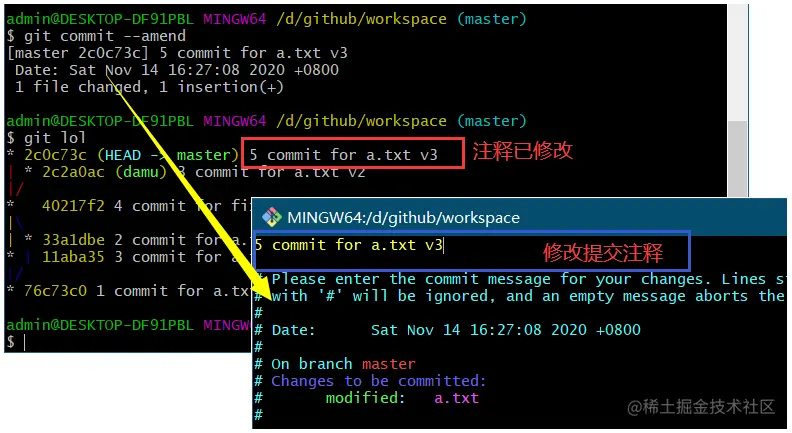Click the commit hash 2c2a0ac in the log
The width and height of the screenshot is (792, 433).
click(x=73, y=172)
